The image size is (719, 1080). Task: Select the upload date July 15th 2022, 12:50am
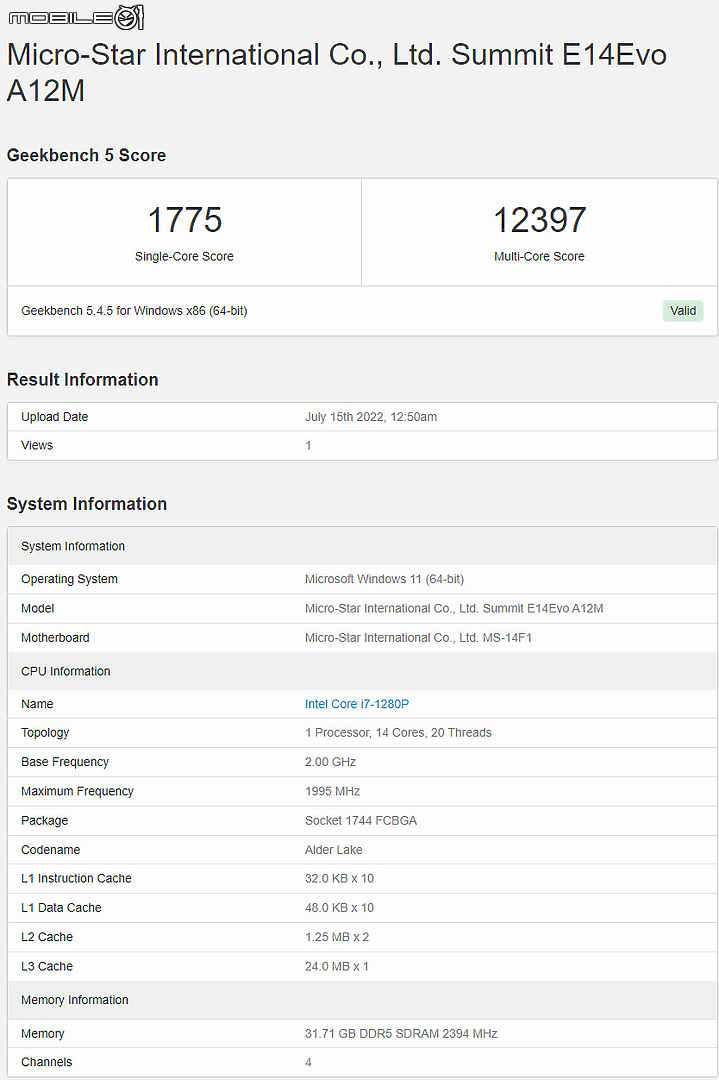371,417
